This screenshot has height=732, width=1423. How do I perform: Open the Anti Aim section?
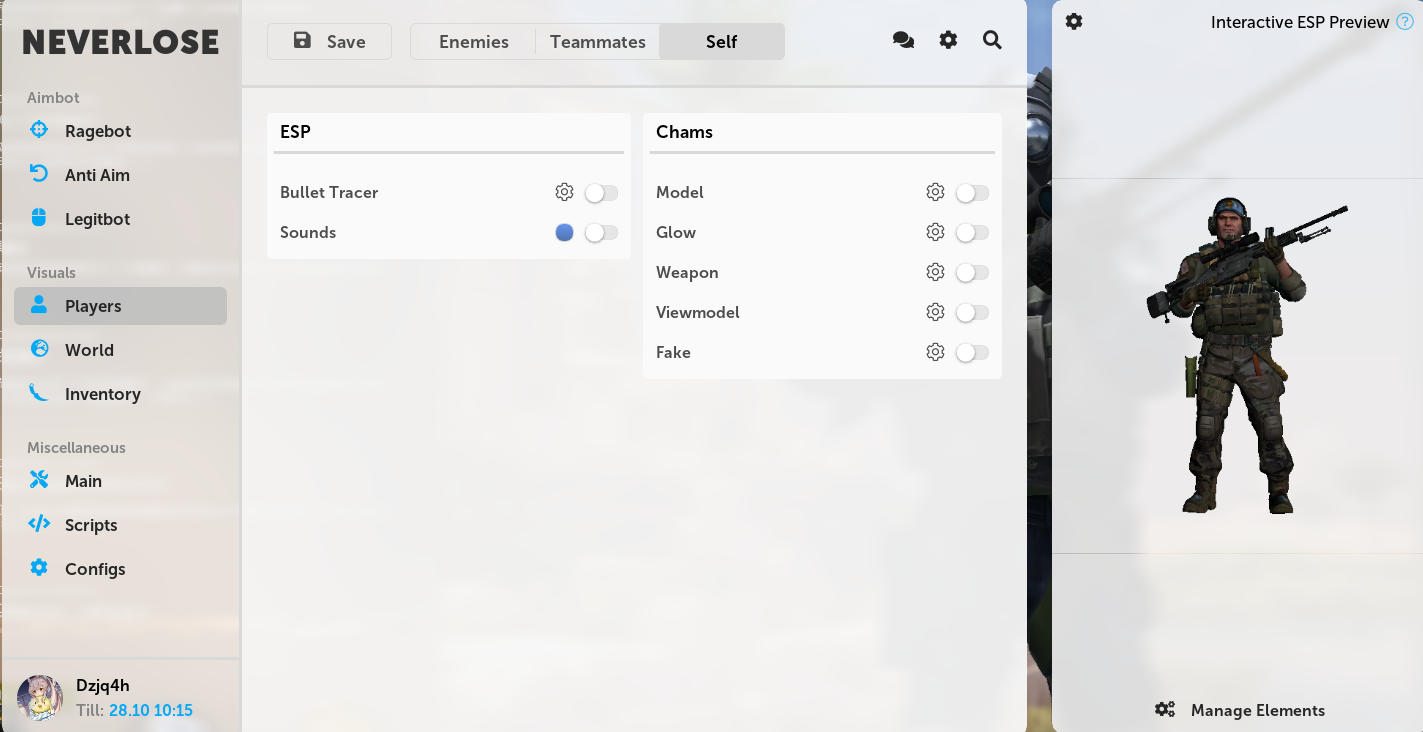(x=120, y=175)
